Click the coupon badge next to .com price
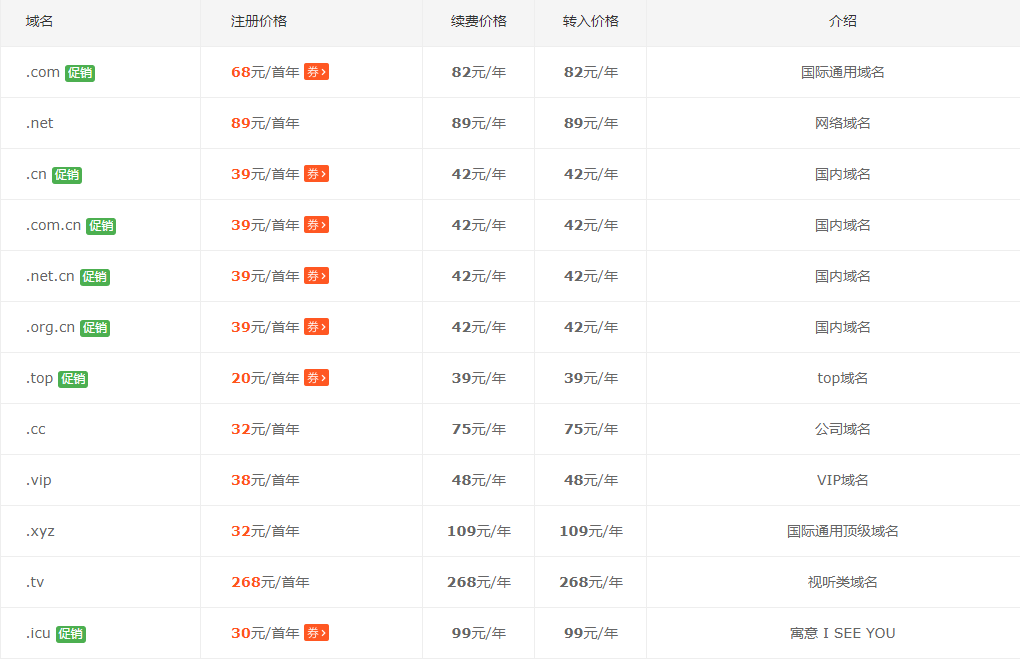 click(x=316, y=72)
